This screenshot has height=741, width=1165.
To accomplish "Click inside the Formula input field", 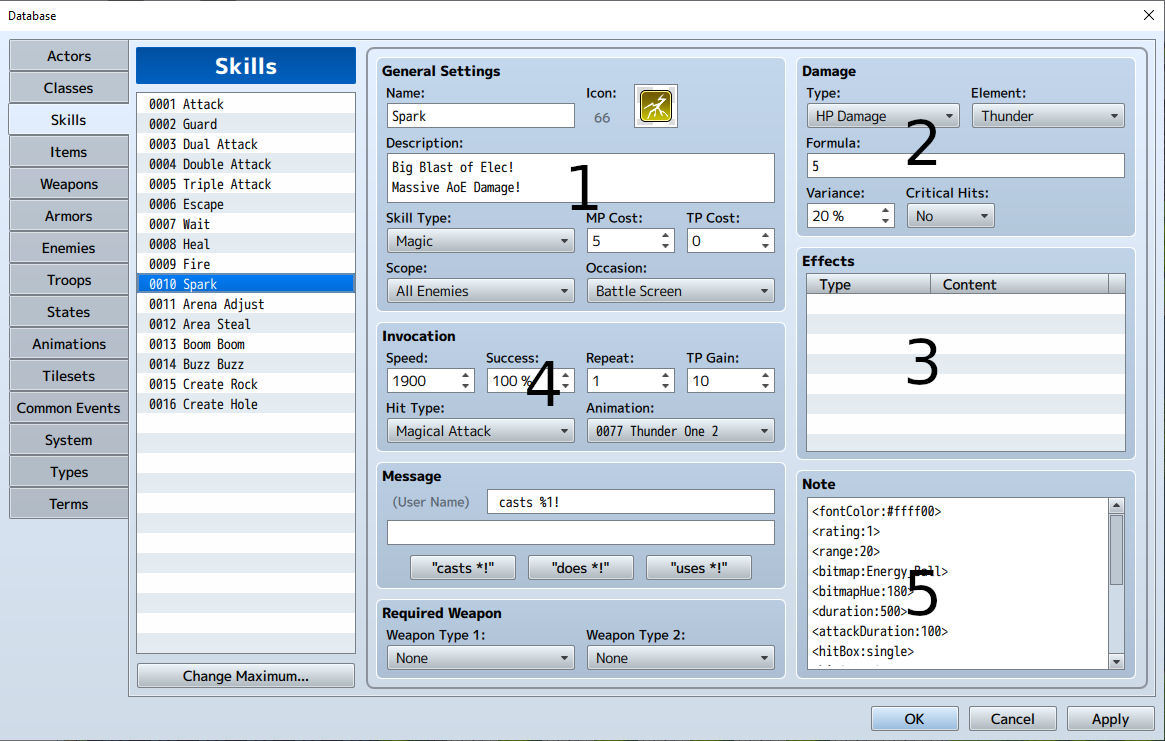I will coord(965,166).
